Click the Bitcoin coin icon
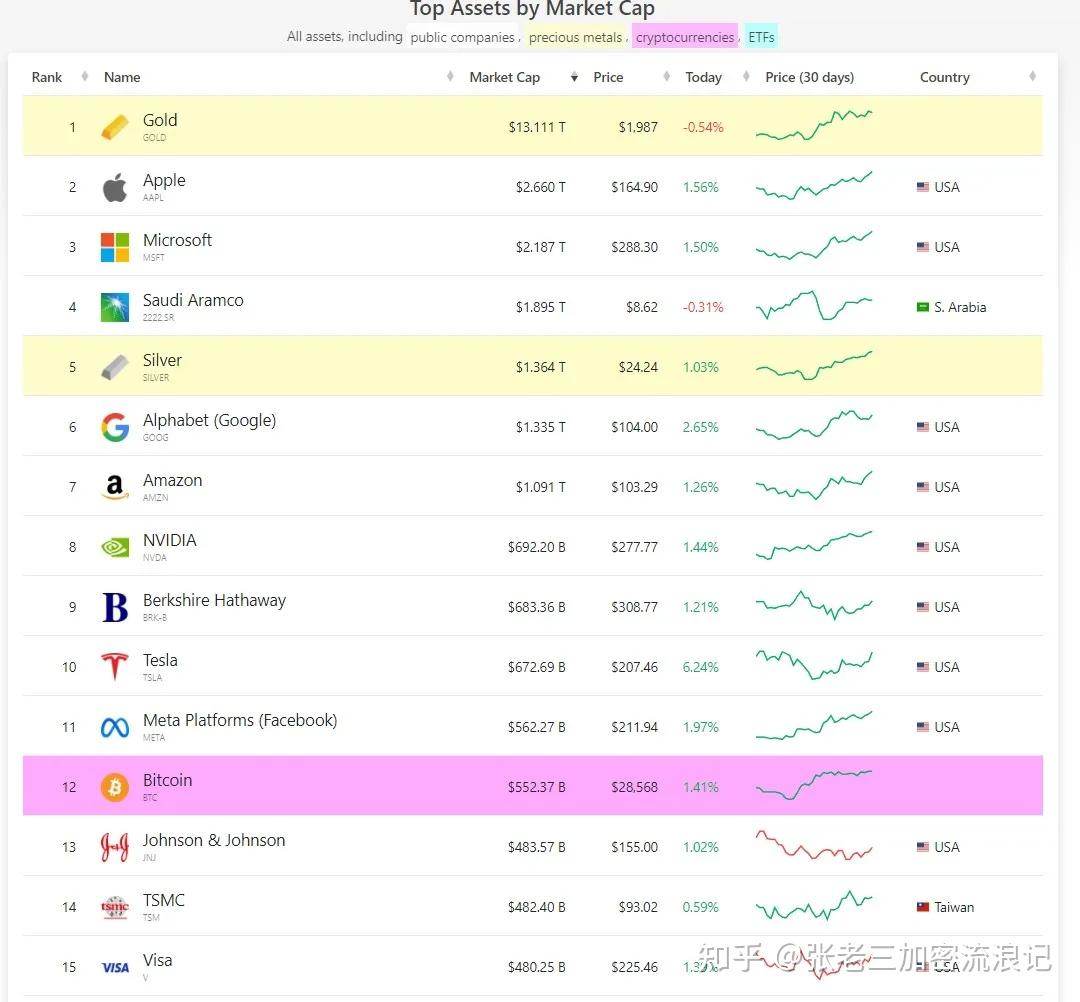 point(115,787)
